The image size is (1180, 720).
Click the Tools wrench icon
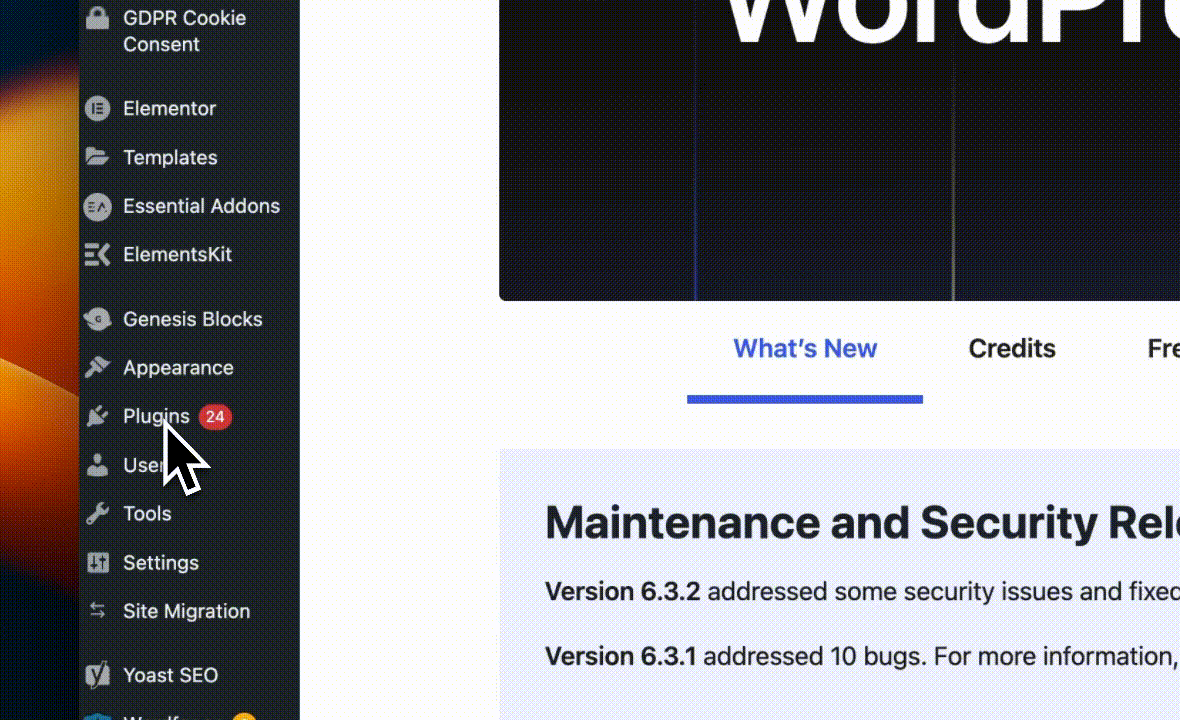pos(97,513)
